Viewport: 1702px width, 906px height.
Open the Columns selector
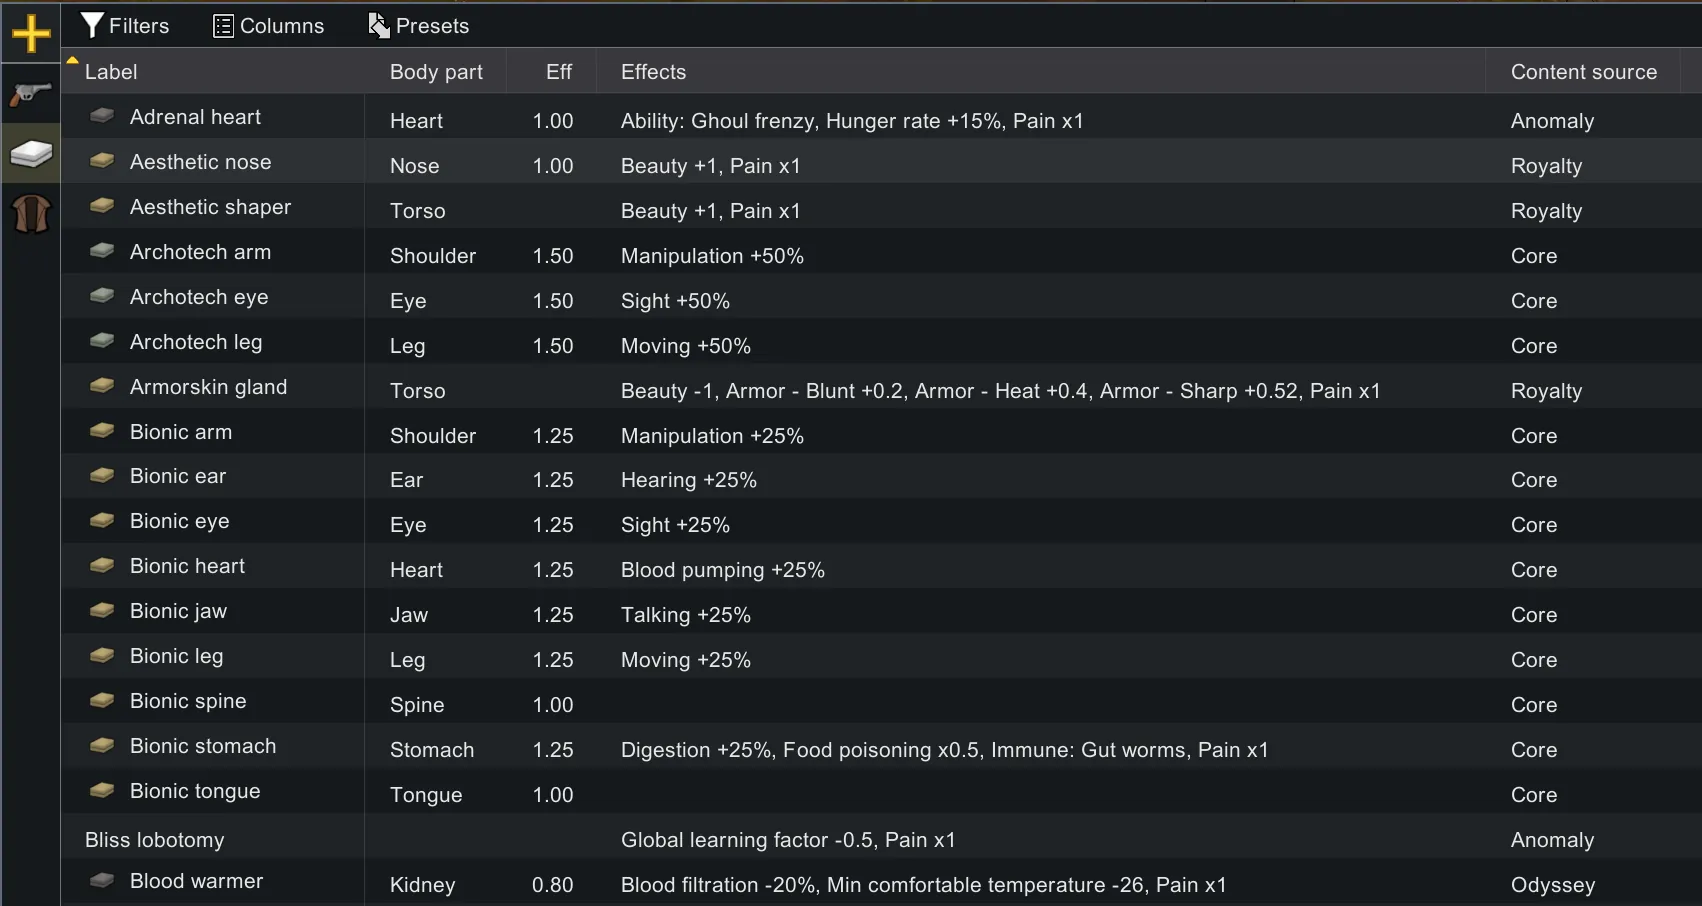coord(269,26)
